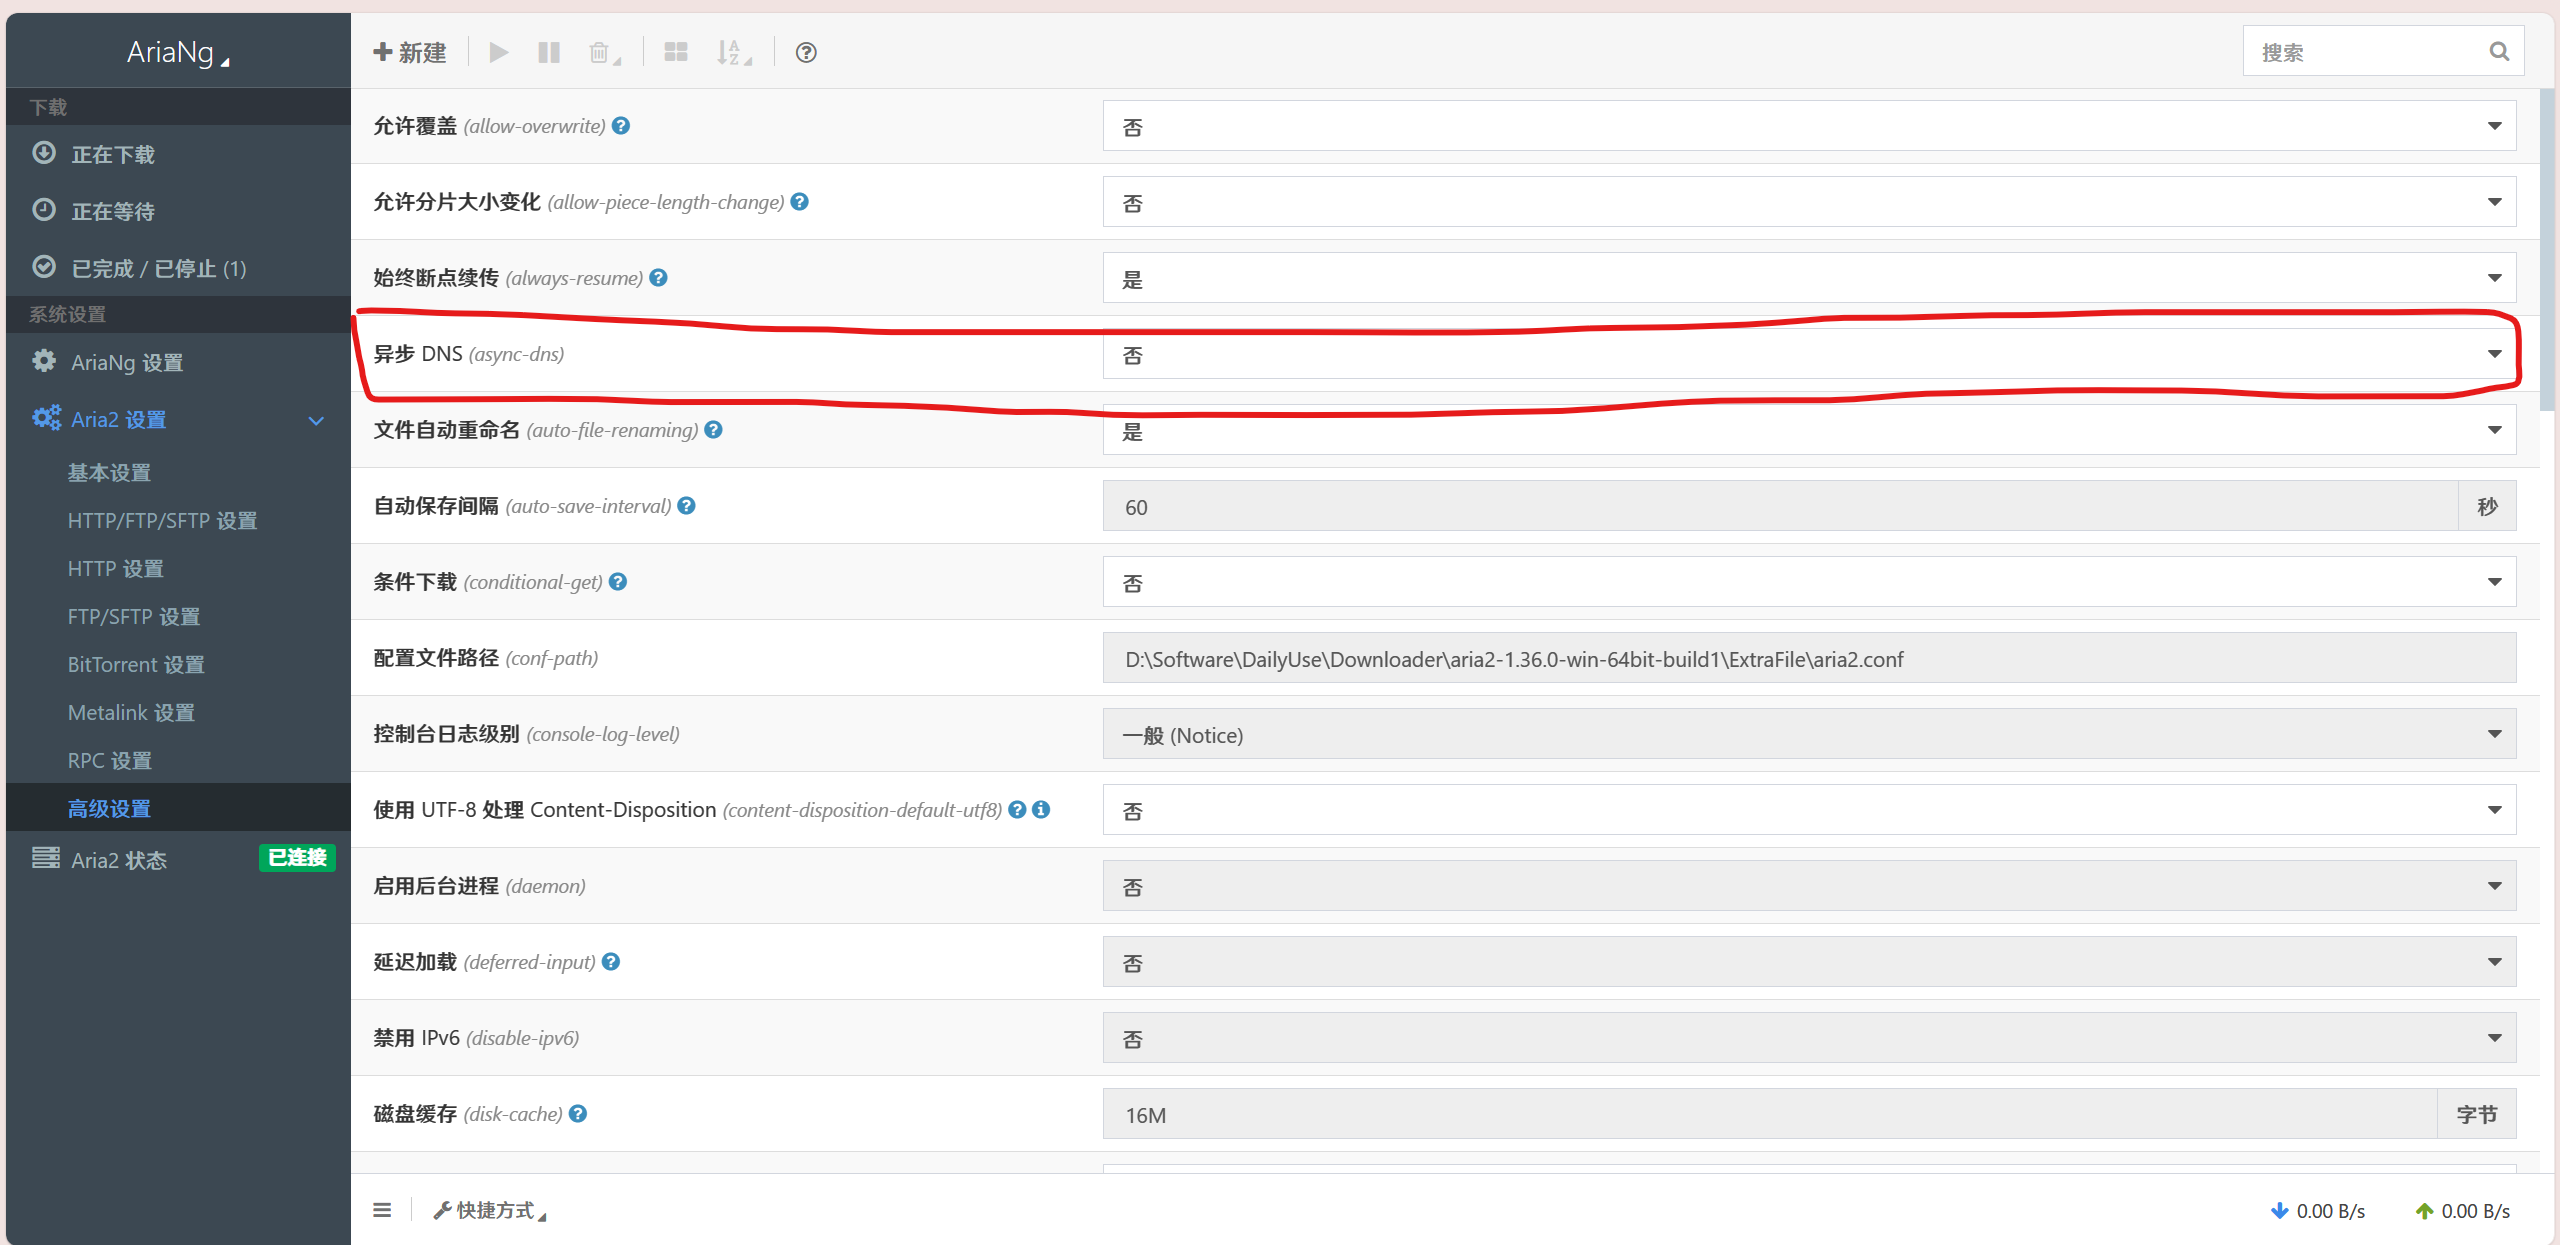Screen dimensions: 2560x1245
Task: Open async-dns dropdown
Action: (x=1809, y=354)
